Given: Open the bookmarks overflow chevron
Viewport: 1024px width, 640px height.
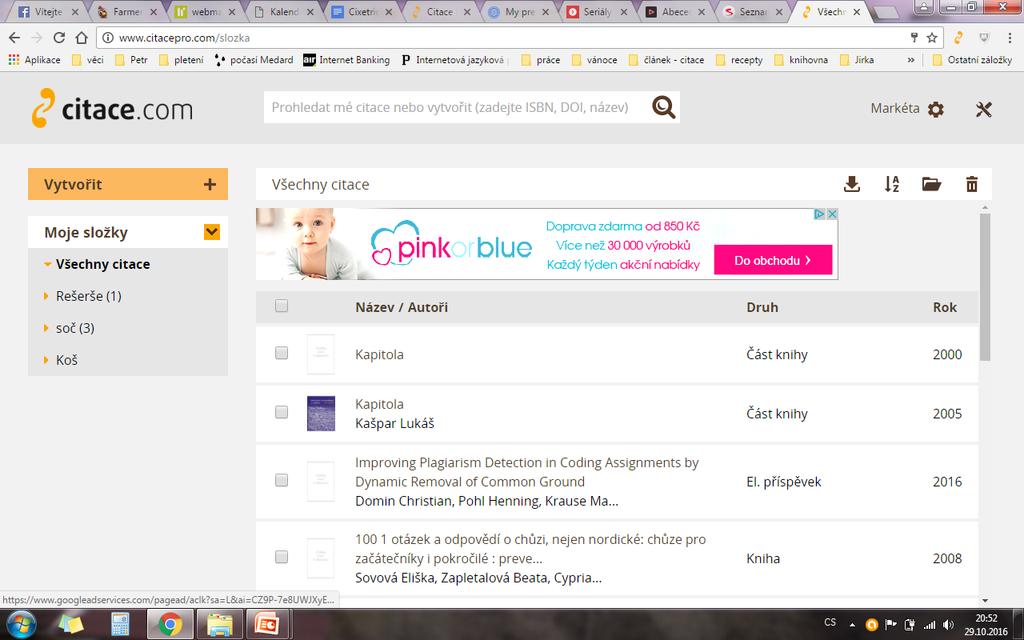Looking at the screenshot, I should [x=910, y=59].
